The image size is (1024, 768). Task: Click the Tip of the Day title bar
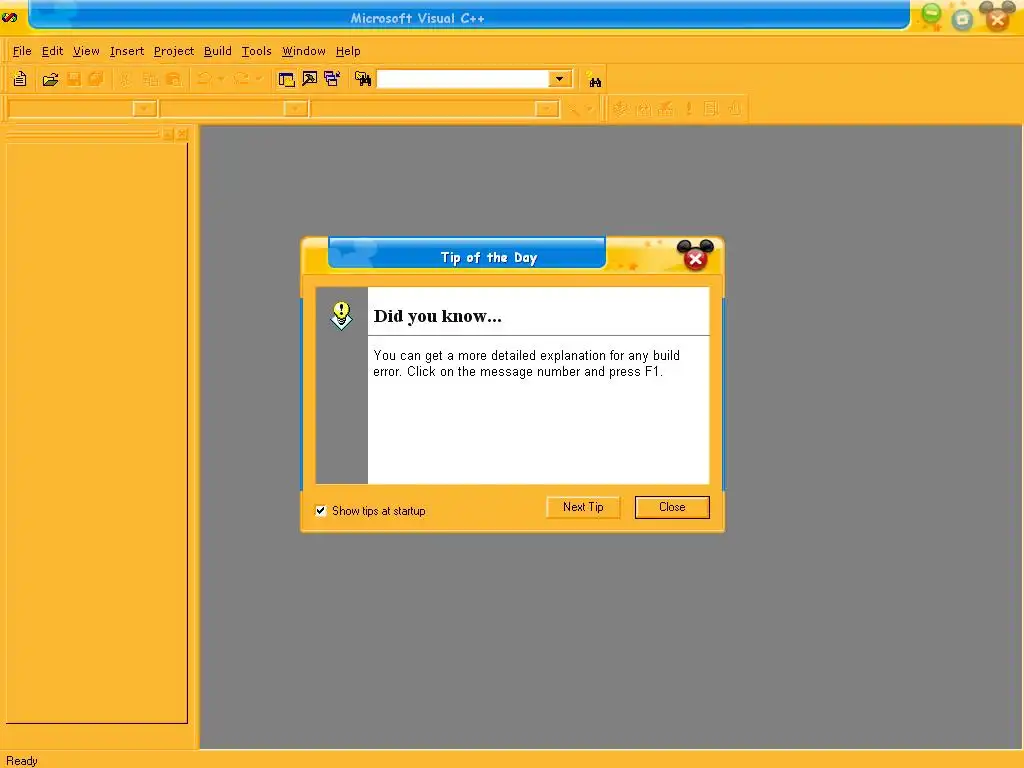[467, 253]
